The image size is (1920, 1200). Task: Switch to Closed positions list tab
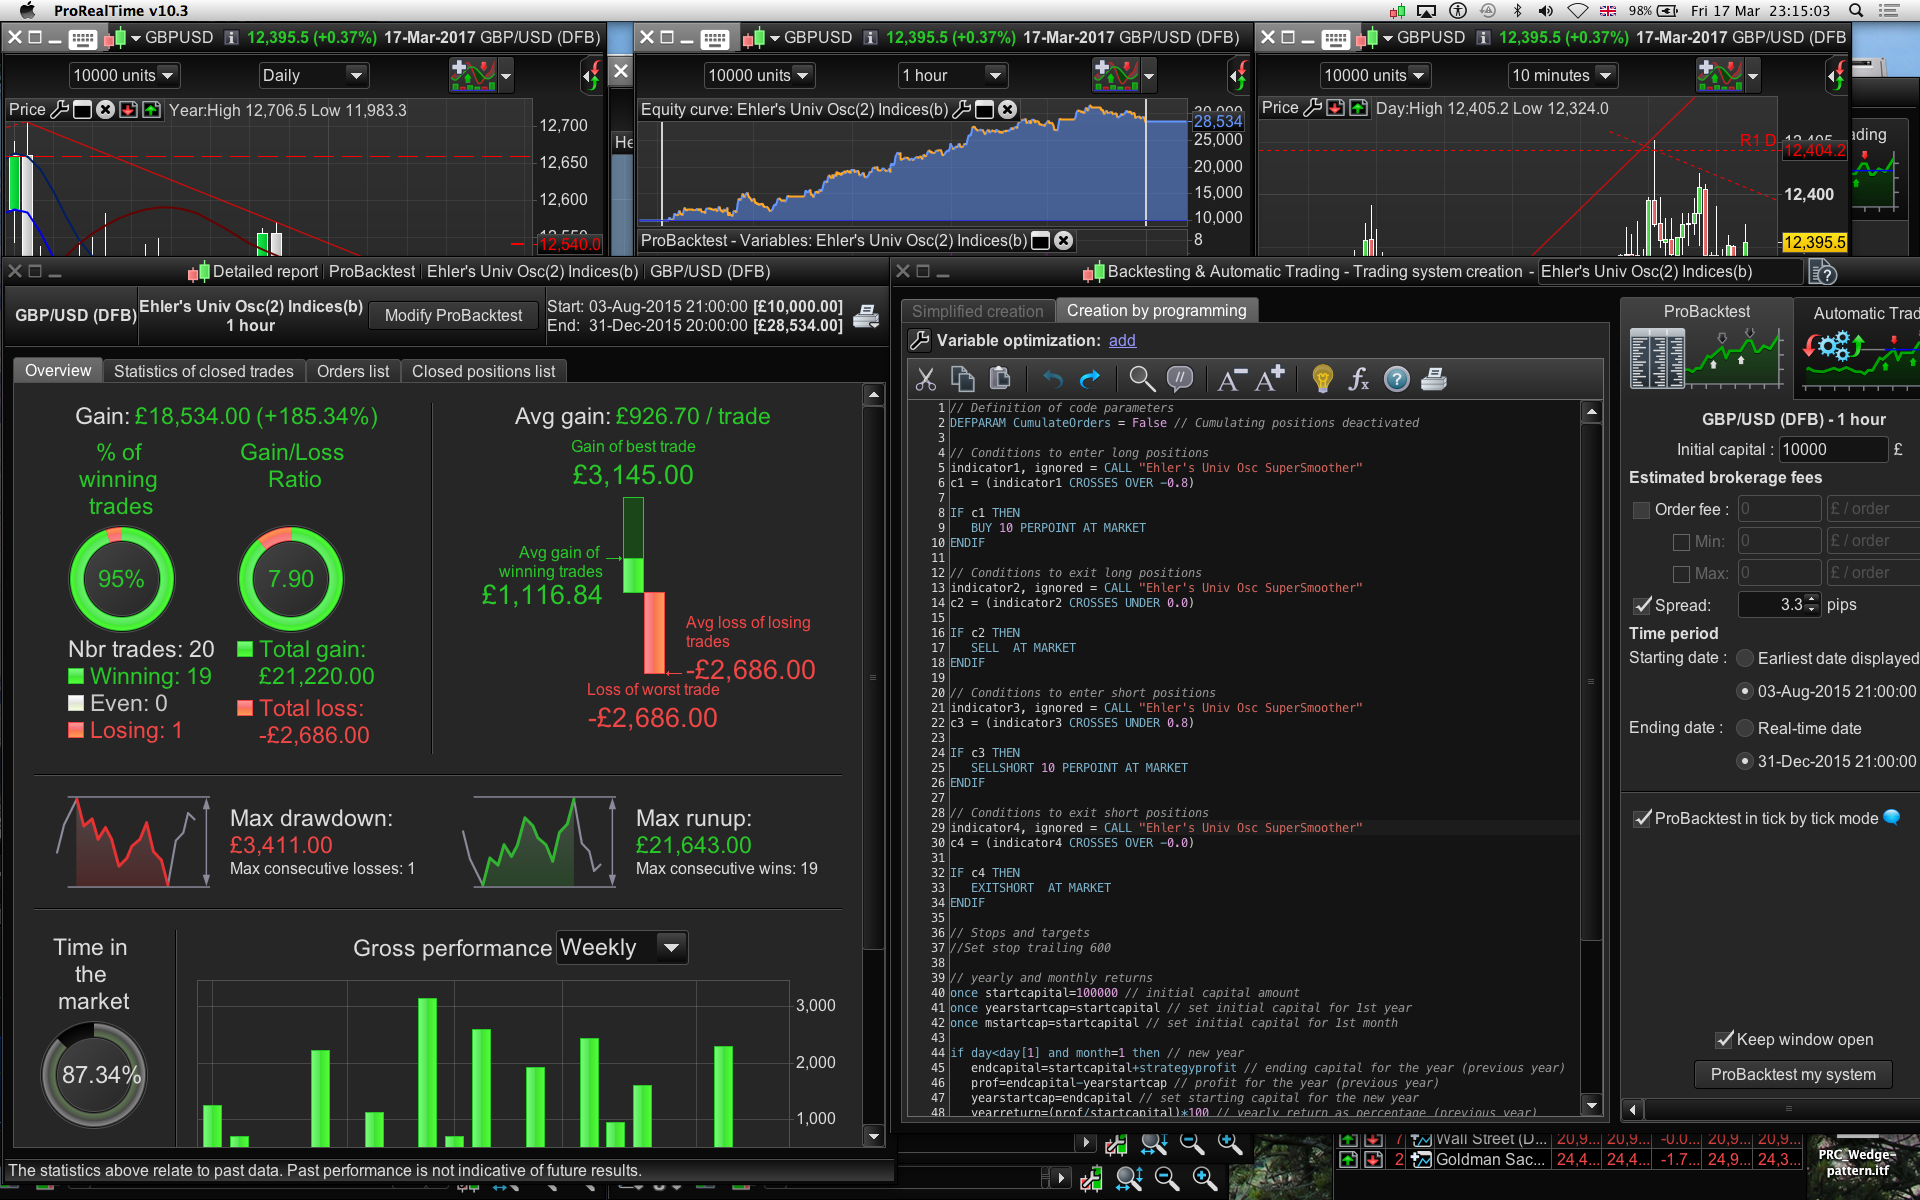[x=483, y=371]
